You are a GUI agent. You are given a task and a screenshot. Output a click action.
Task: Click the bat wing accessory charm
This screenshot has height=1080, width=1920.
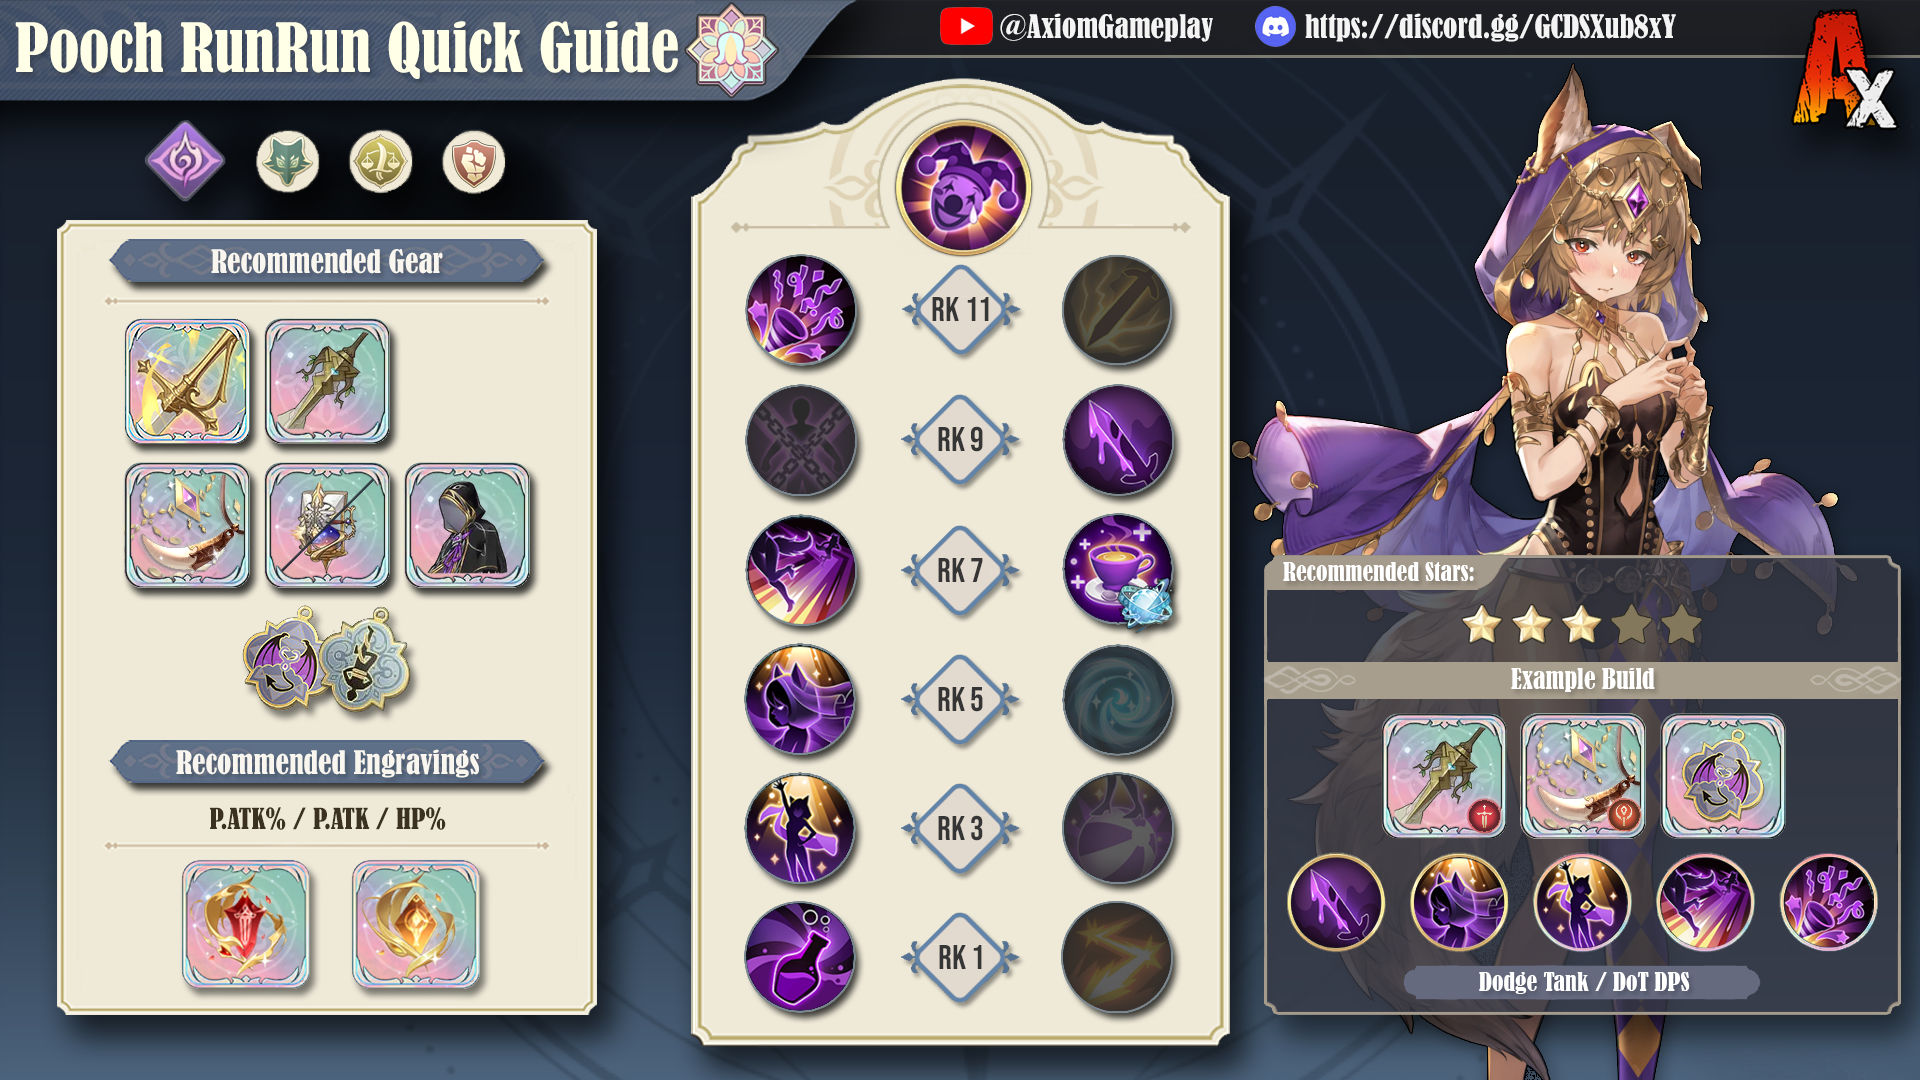pos(283,660)
